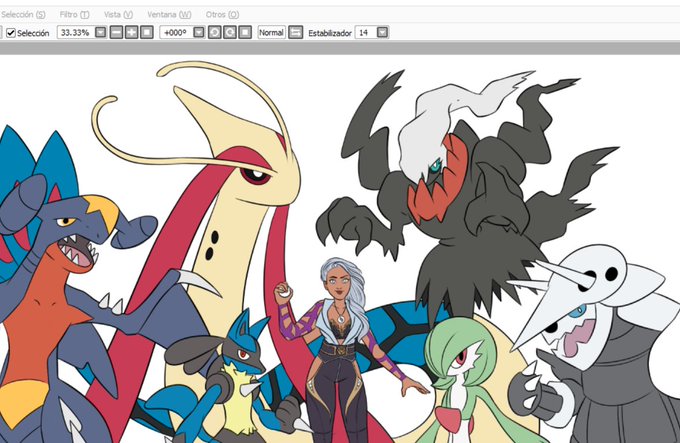Reset zoom with the square icon
Screen dimensions: 680x443
coord(147,33)
